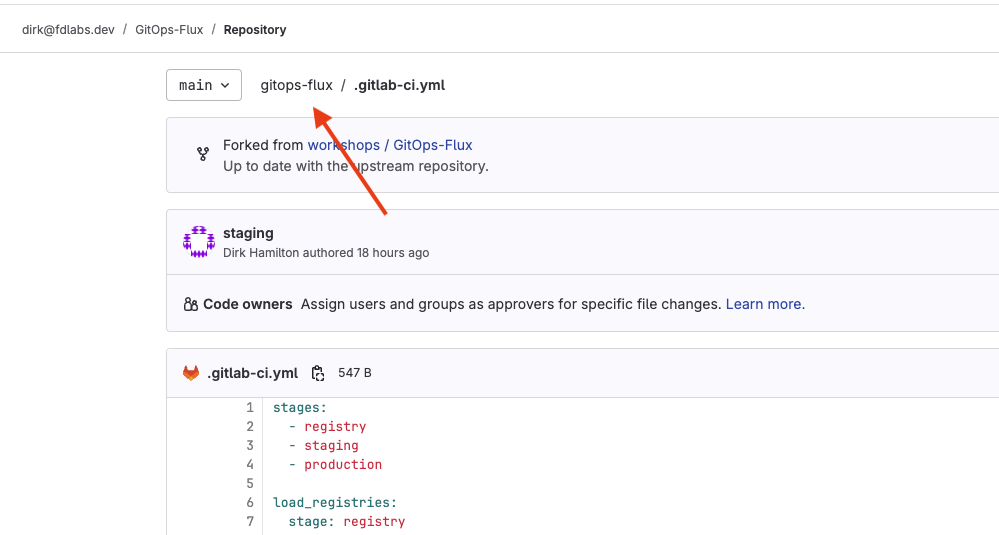The height and width of the screenshot is (535, 999).
Task: Select line number 5
Action: 250,483
